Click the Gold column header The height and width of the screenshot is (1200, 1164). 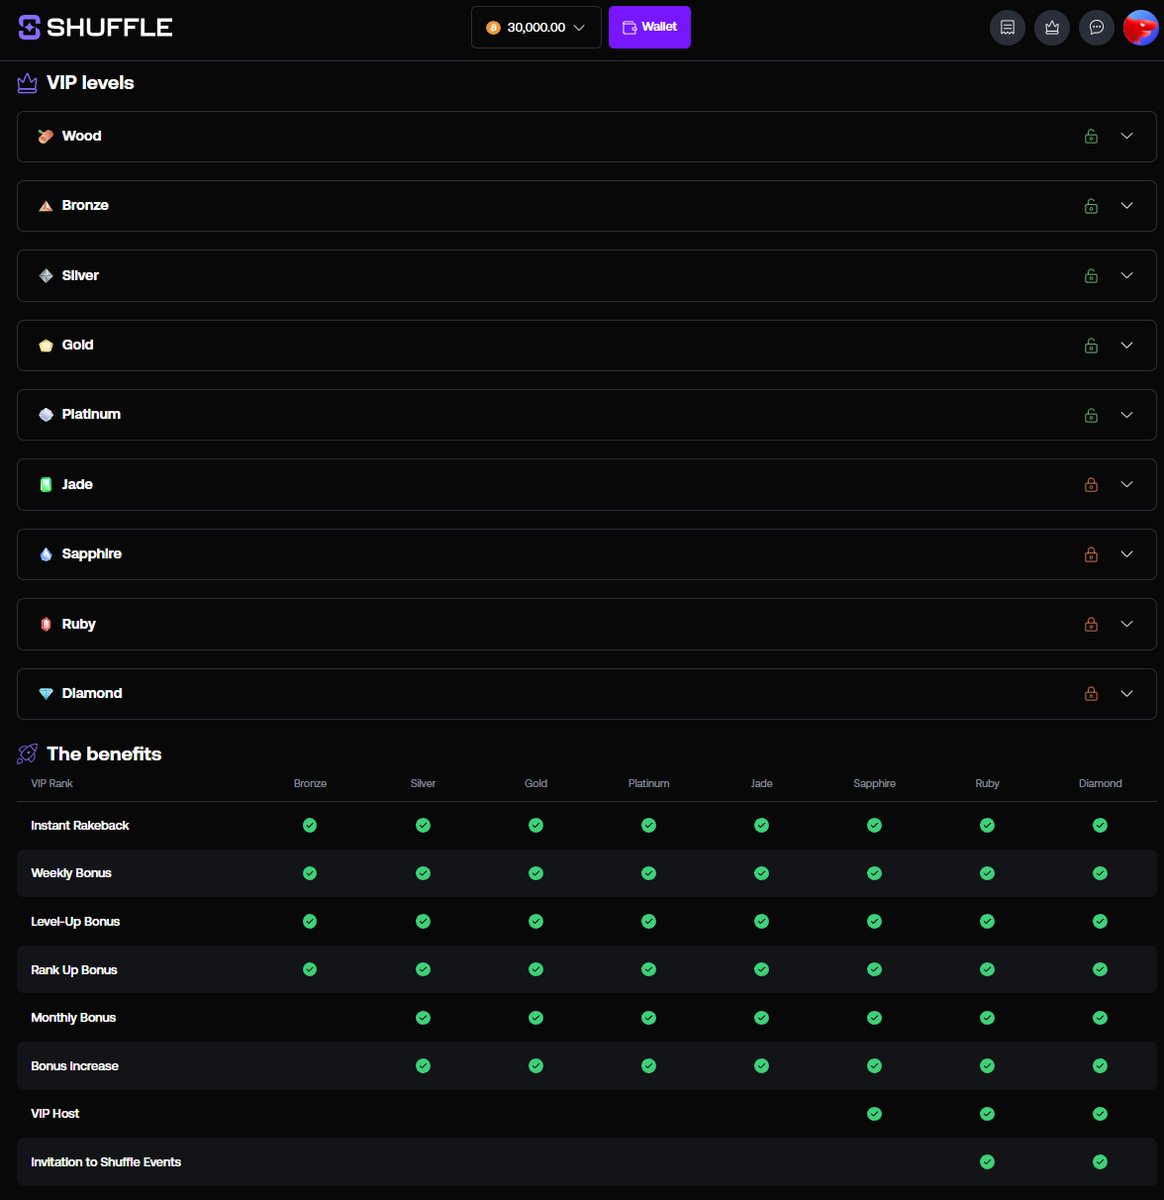(x=536, y=784)
